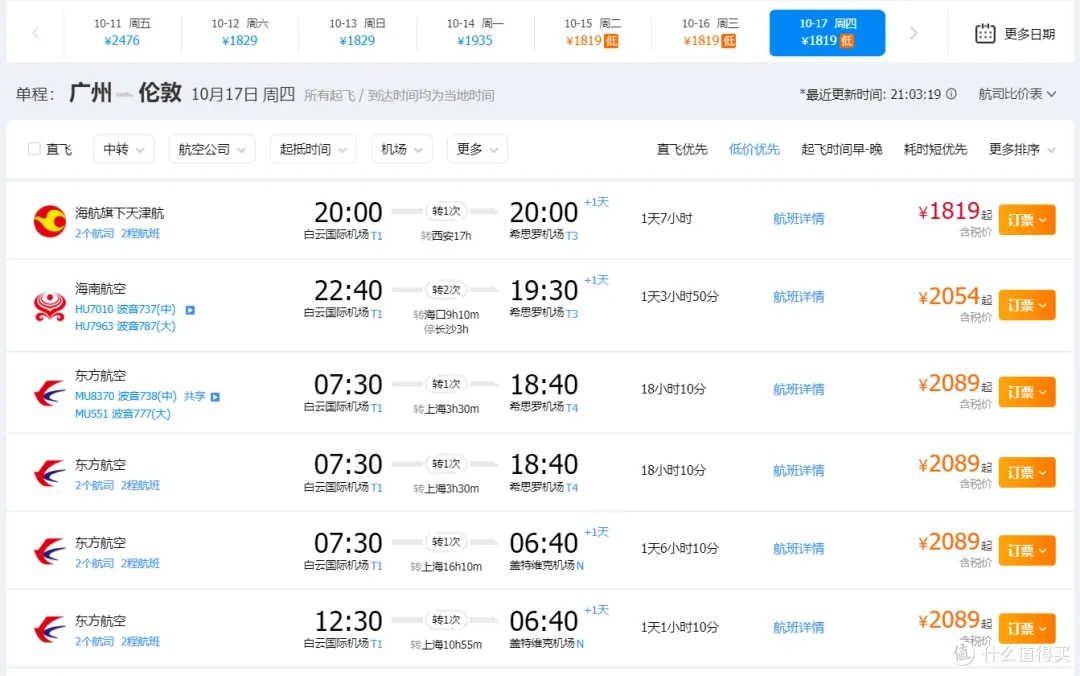Go to next dates arrow

coord(913,33)
